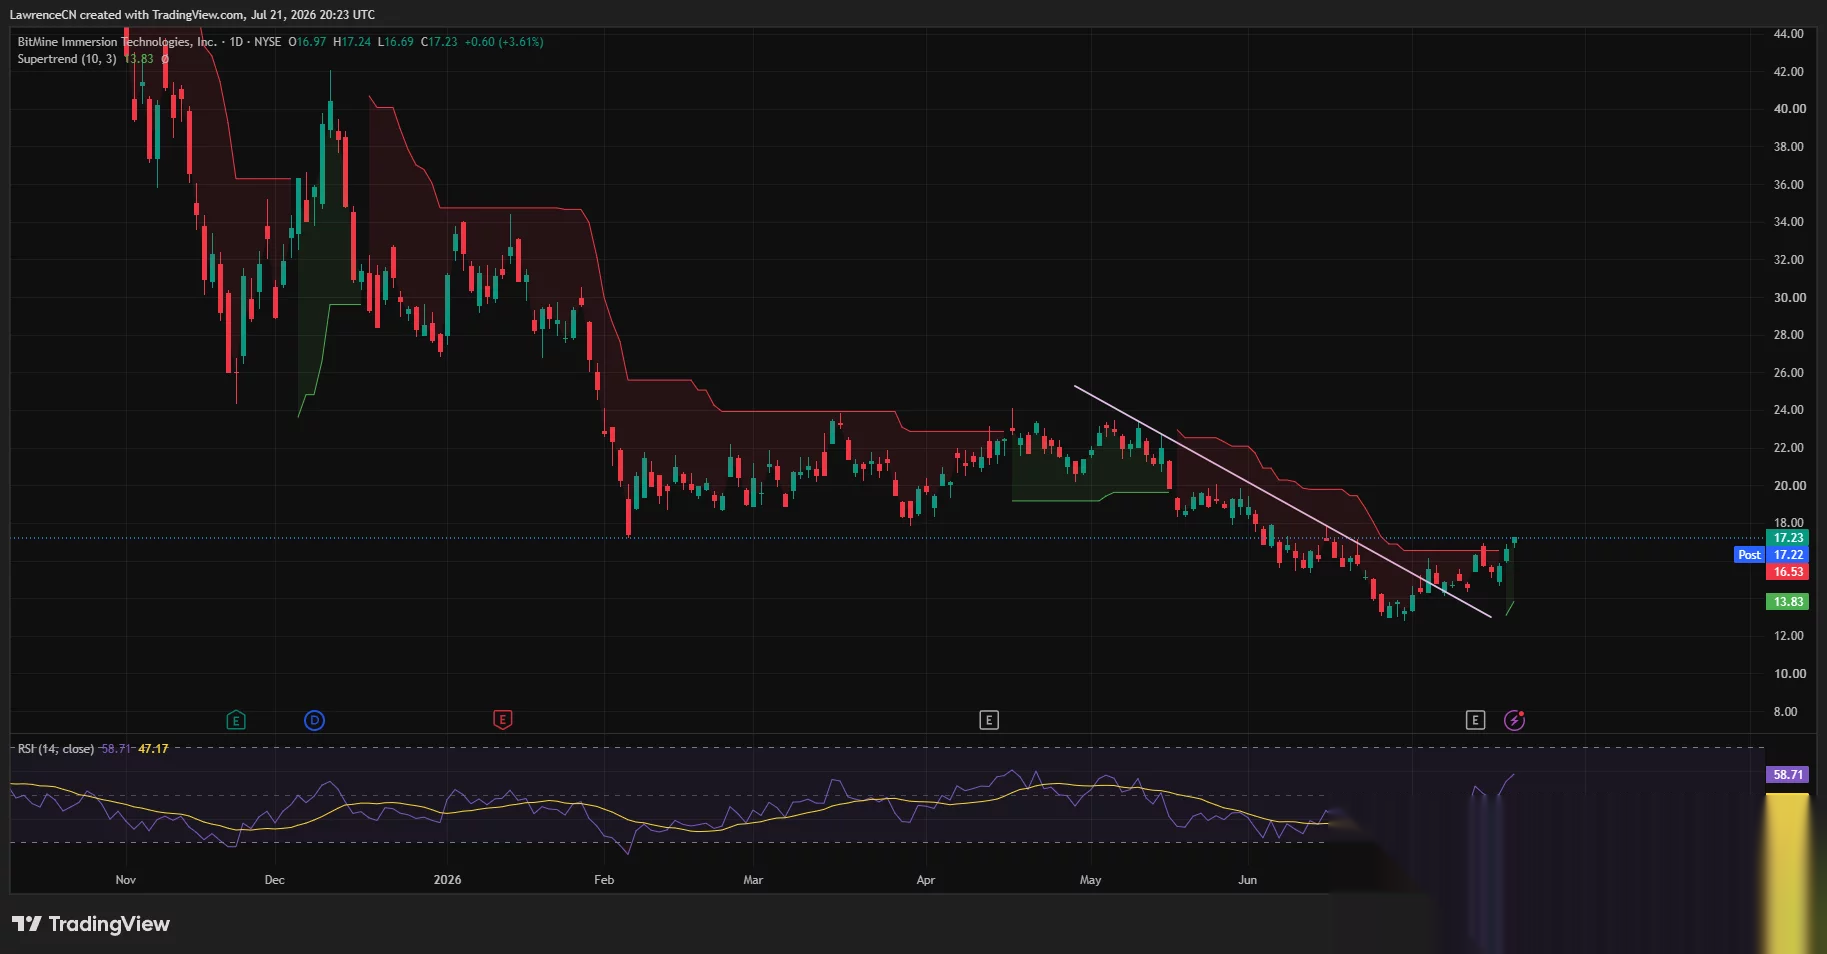Click the green earnings E marker near November

(x=236, y=720)
